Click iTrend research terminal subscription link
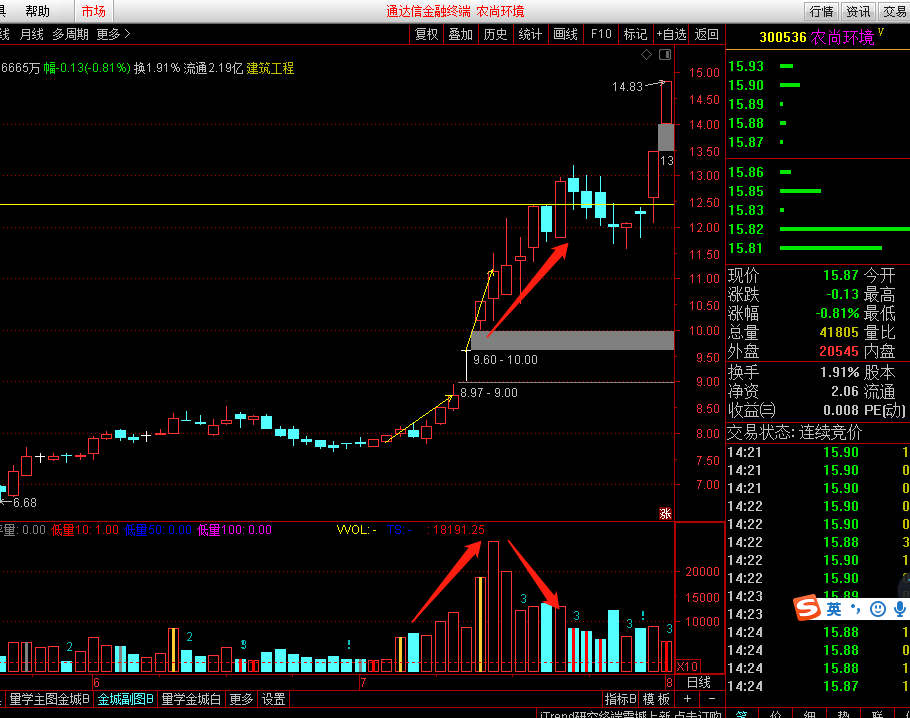The width and height of the screenshot is (910, 718). click(x=631, y=714)
